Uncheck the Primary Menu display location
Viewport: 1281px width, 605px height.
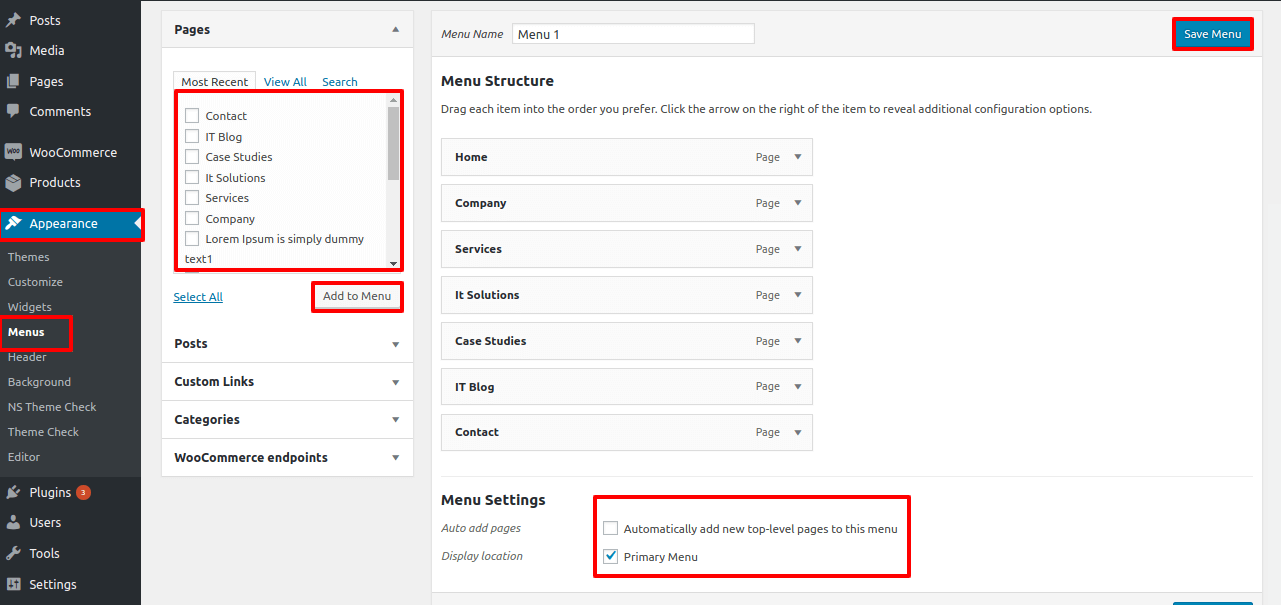[x=610, y=556]
